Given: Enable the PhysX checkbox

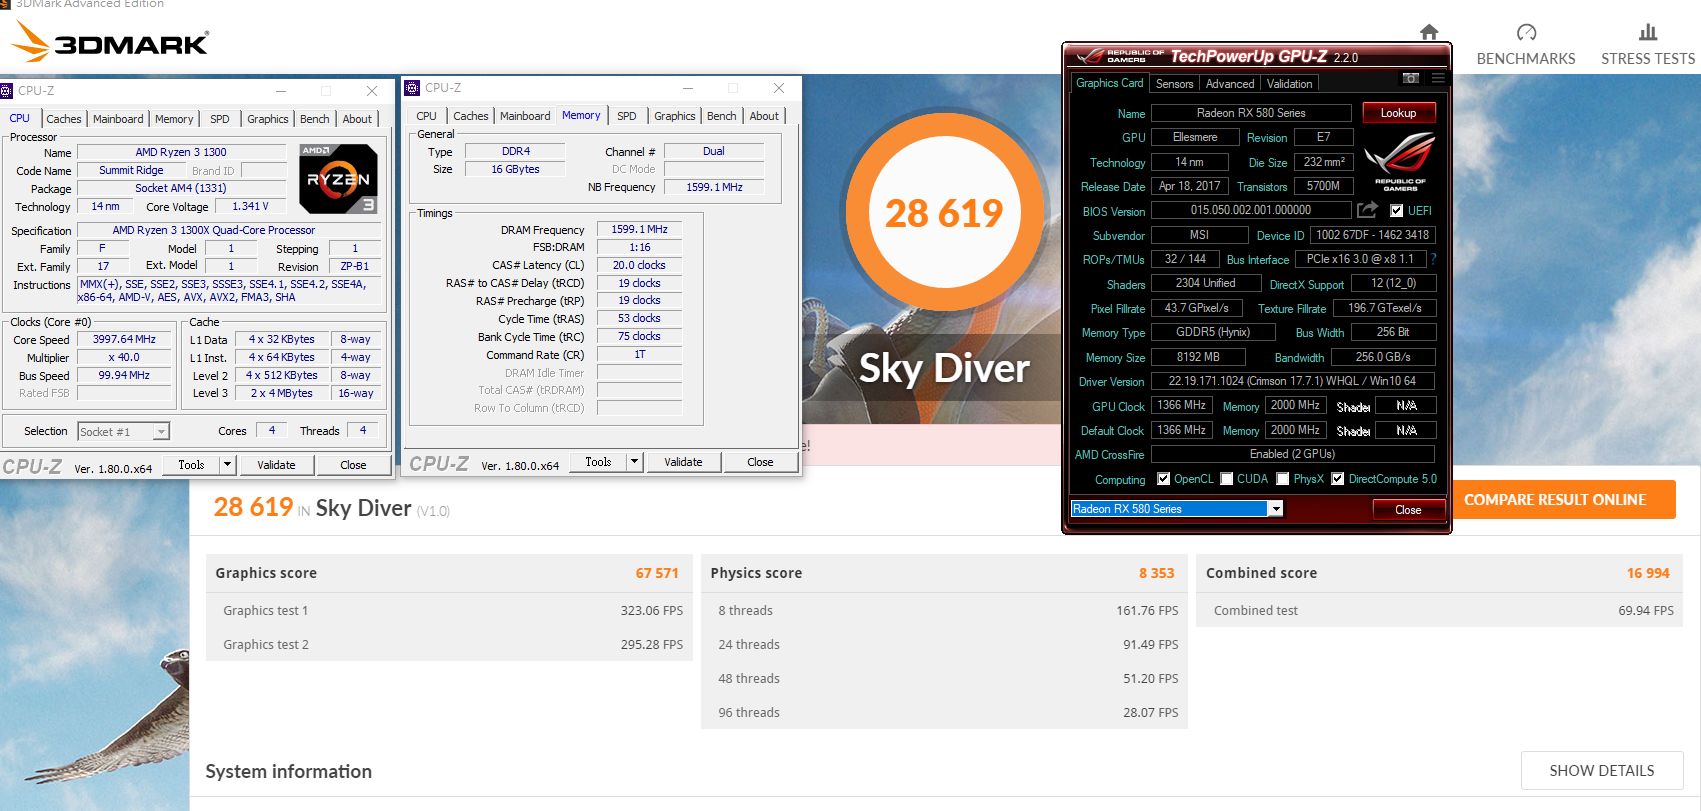Looking at the screenshot, I should pos(1283,479).
